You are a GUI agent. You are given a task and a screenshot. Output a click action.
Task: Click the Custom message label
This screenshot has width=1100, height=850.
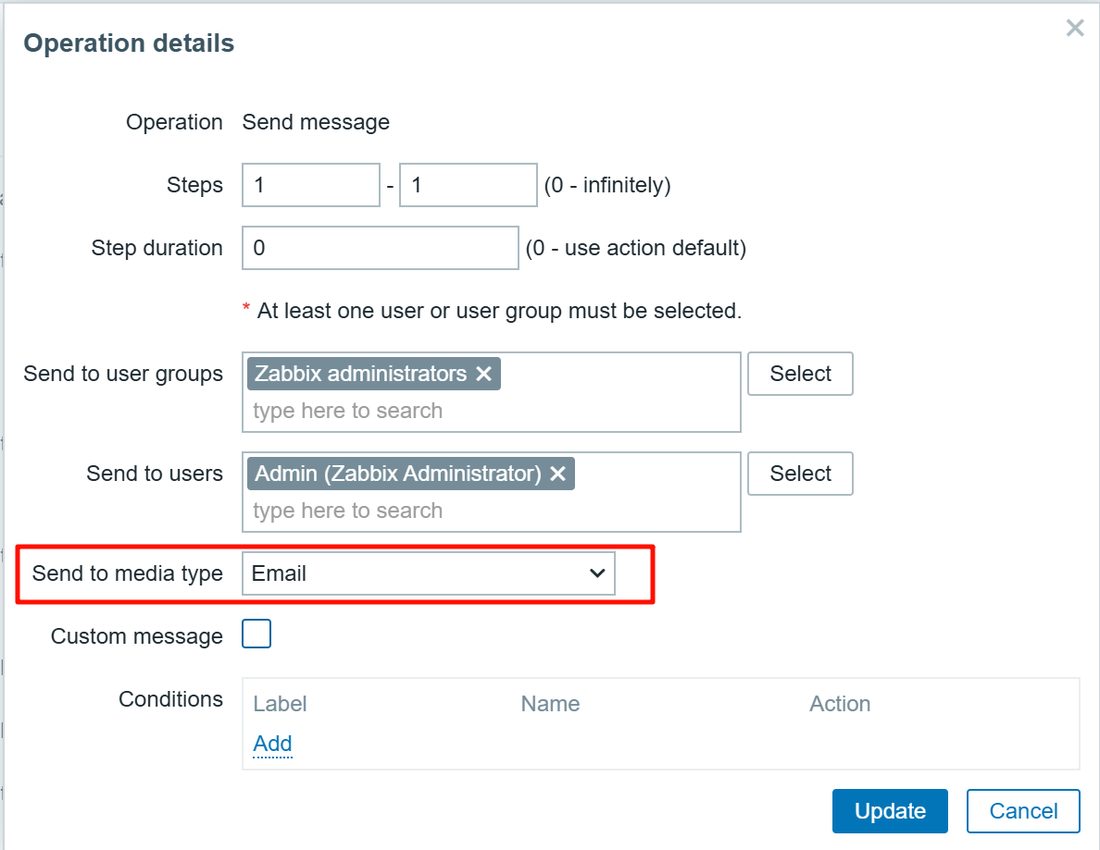click(137, 636)
